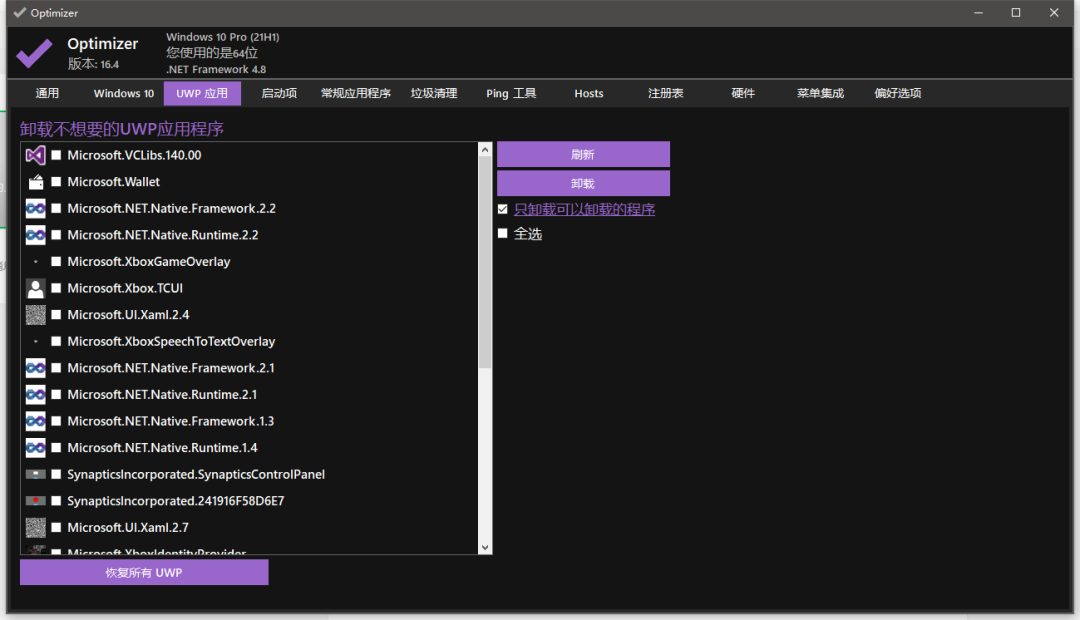Open the Windows 10 tab
Viewport: 1080px width, 620px height.
coord(124,93)
